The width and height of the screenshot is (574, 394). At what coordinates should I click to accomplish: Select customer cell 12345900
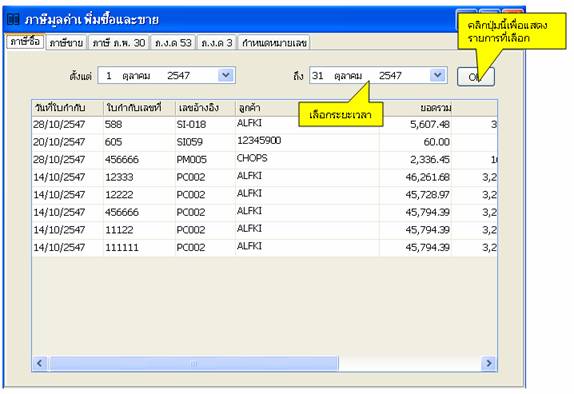(x=307, y=141)
